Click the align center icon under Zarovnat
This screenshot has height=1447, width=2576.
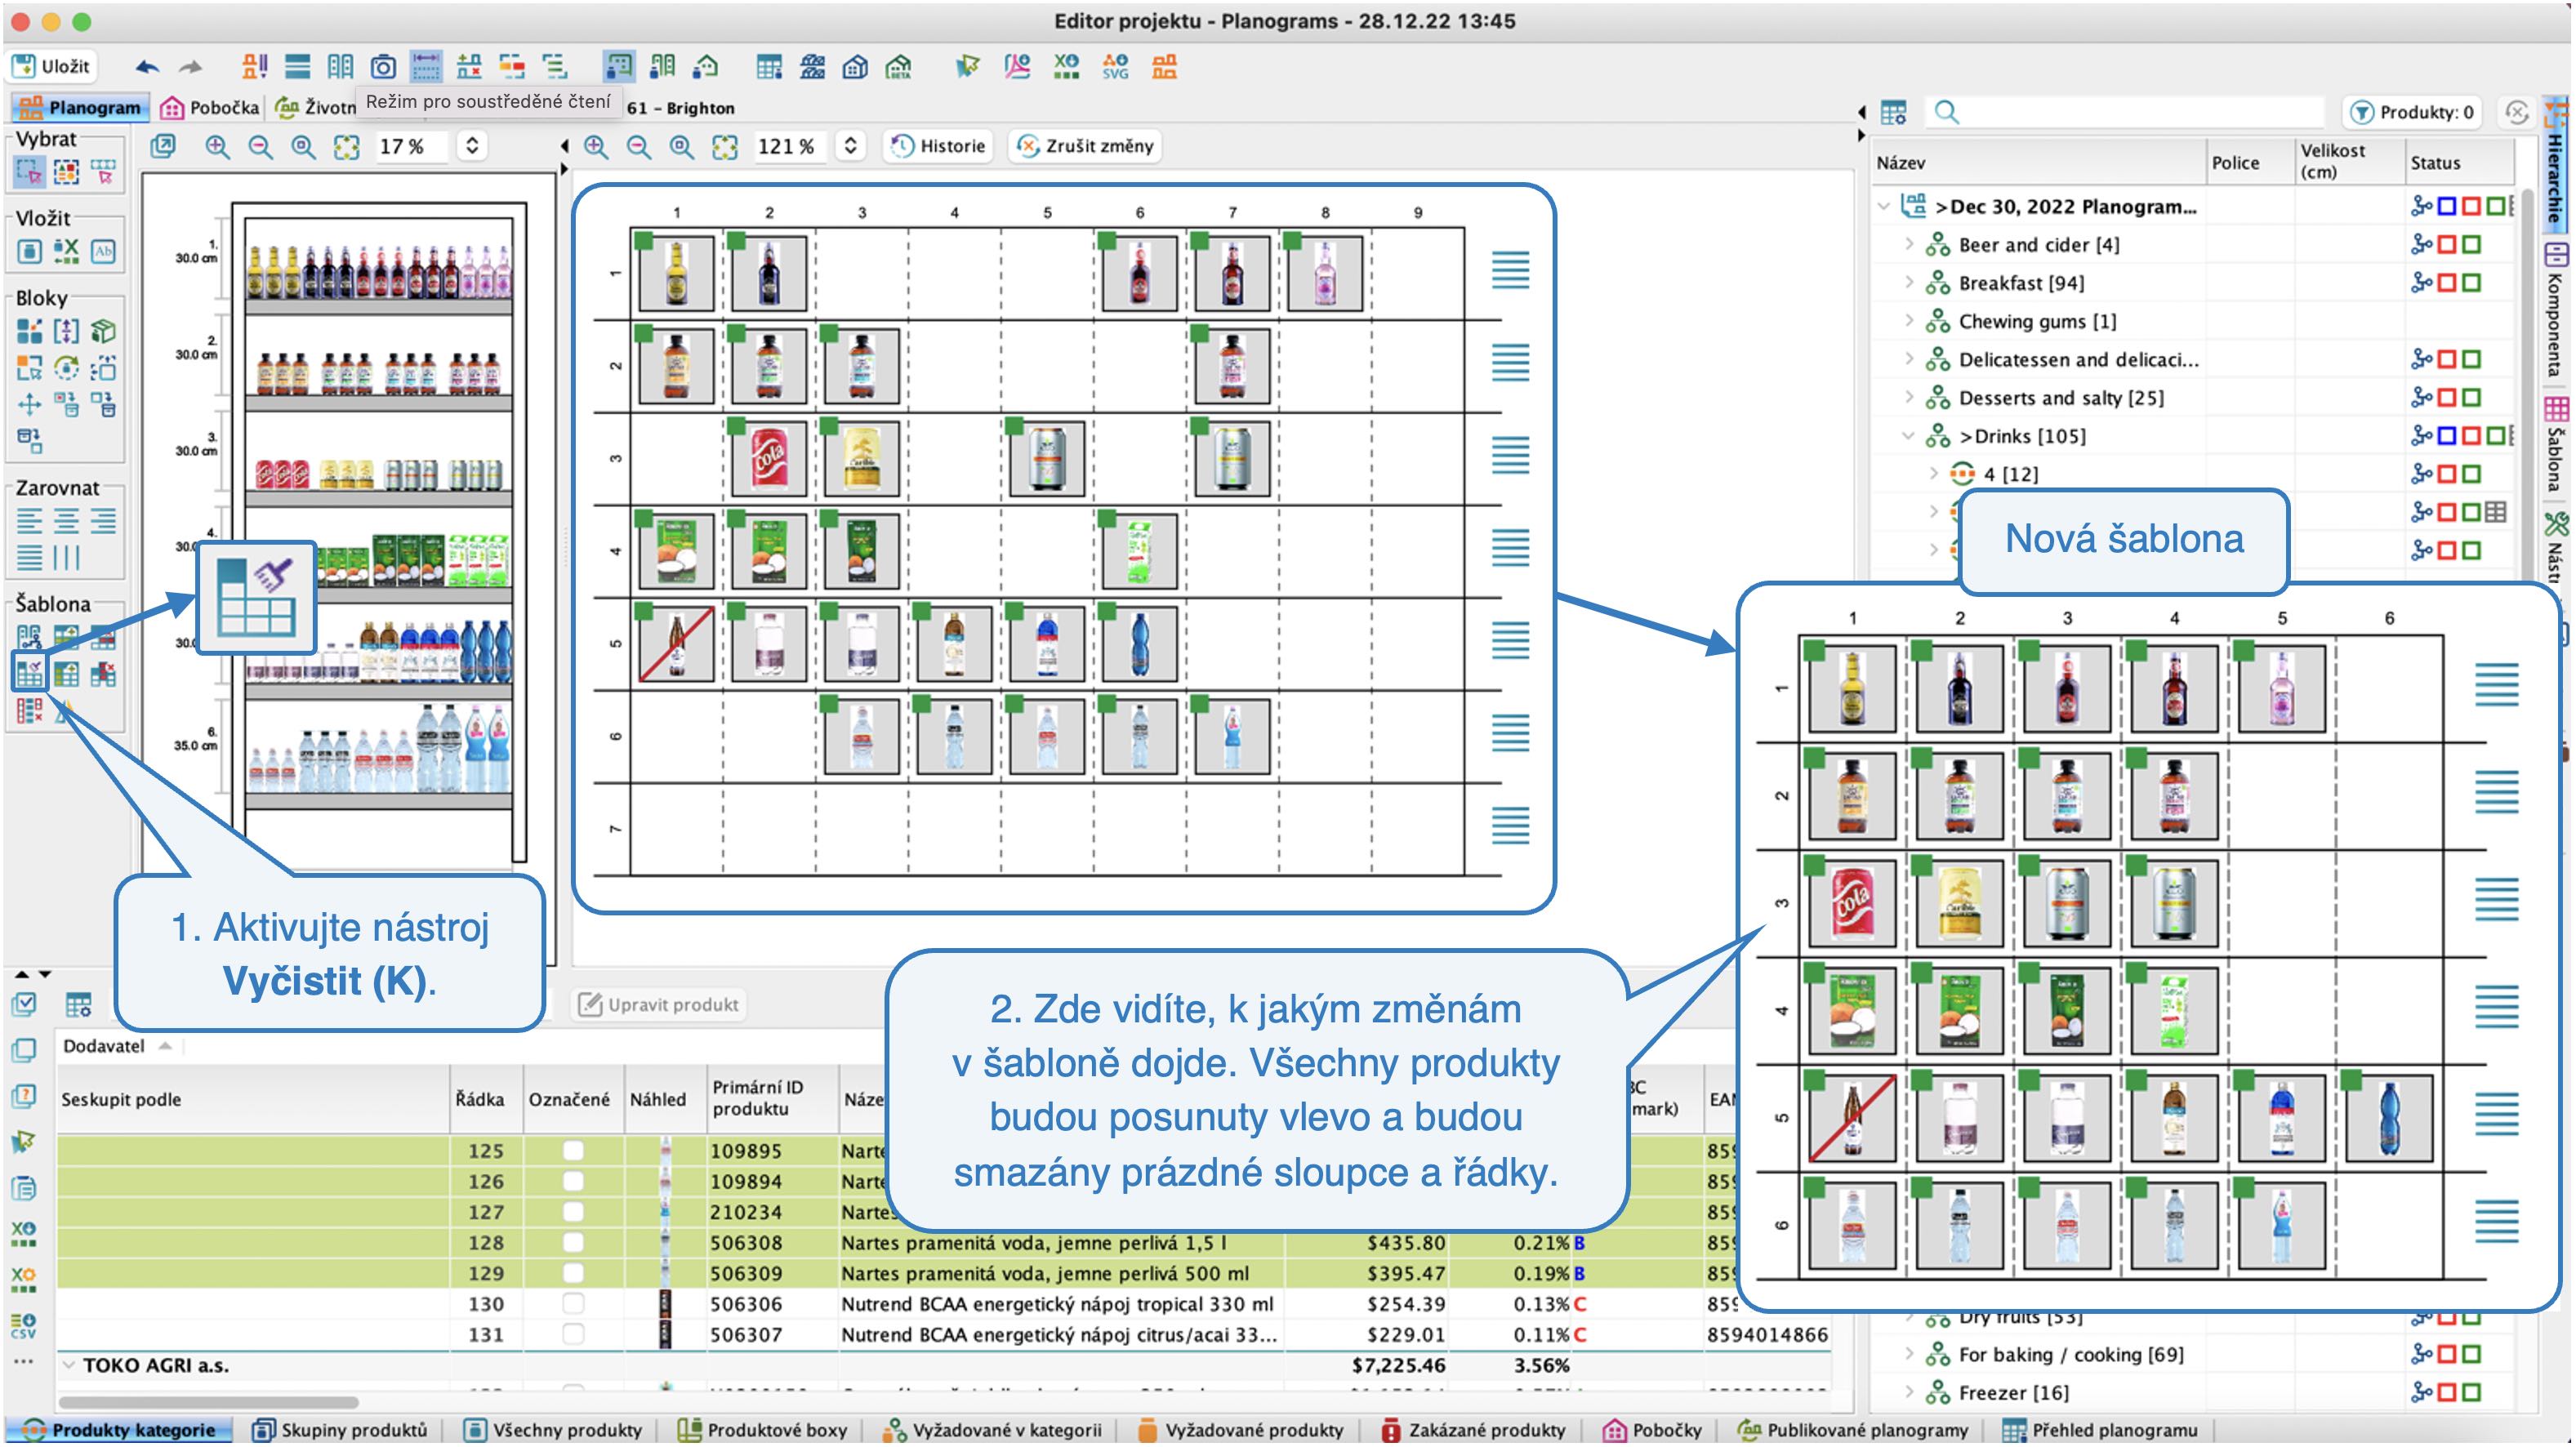click(x=66, y=521)
